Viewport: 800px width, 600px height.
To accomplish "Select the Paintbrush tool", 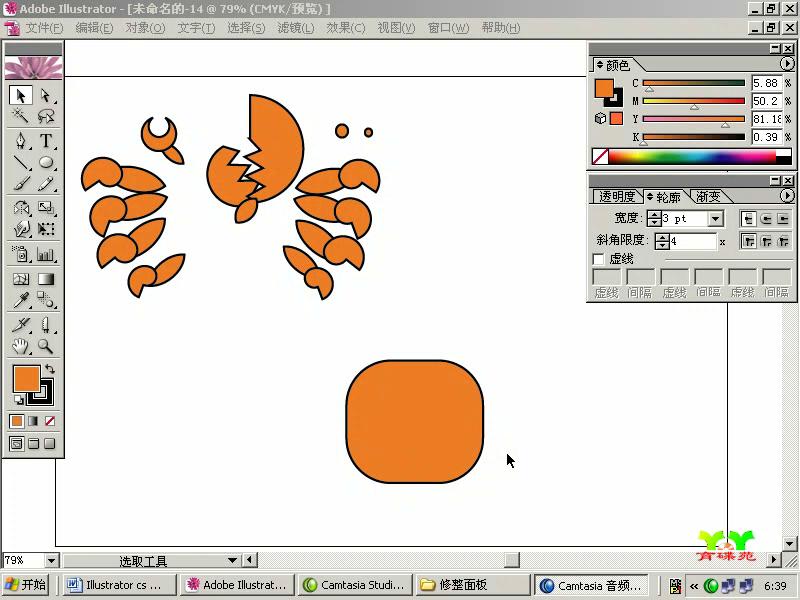I will (21, 184).
